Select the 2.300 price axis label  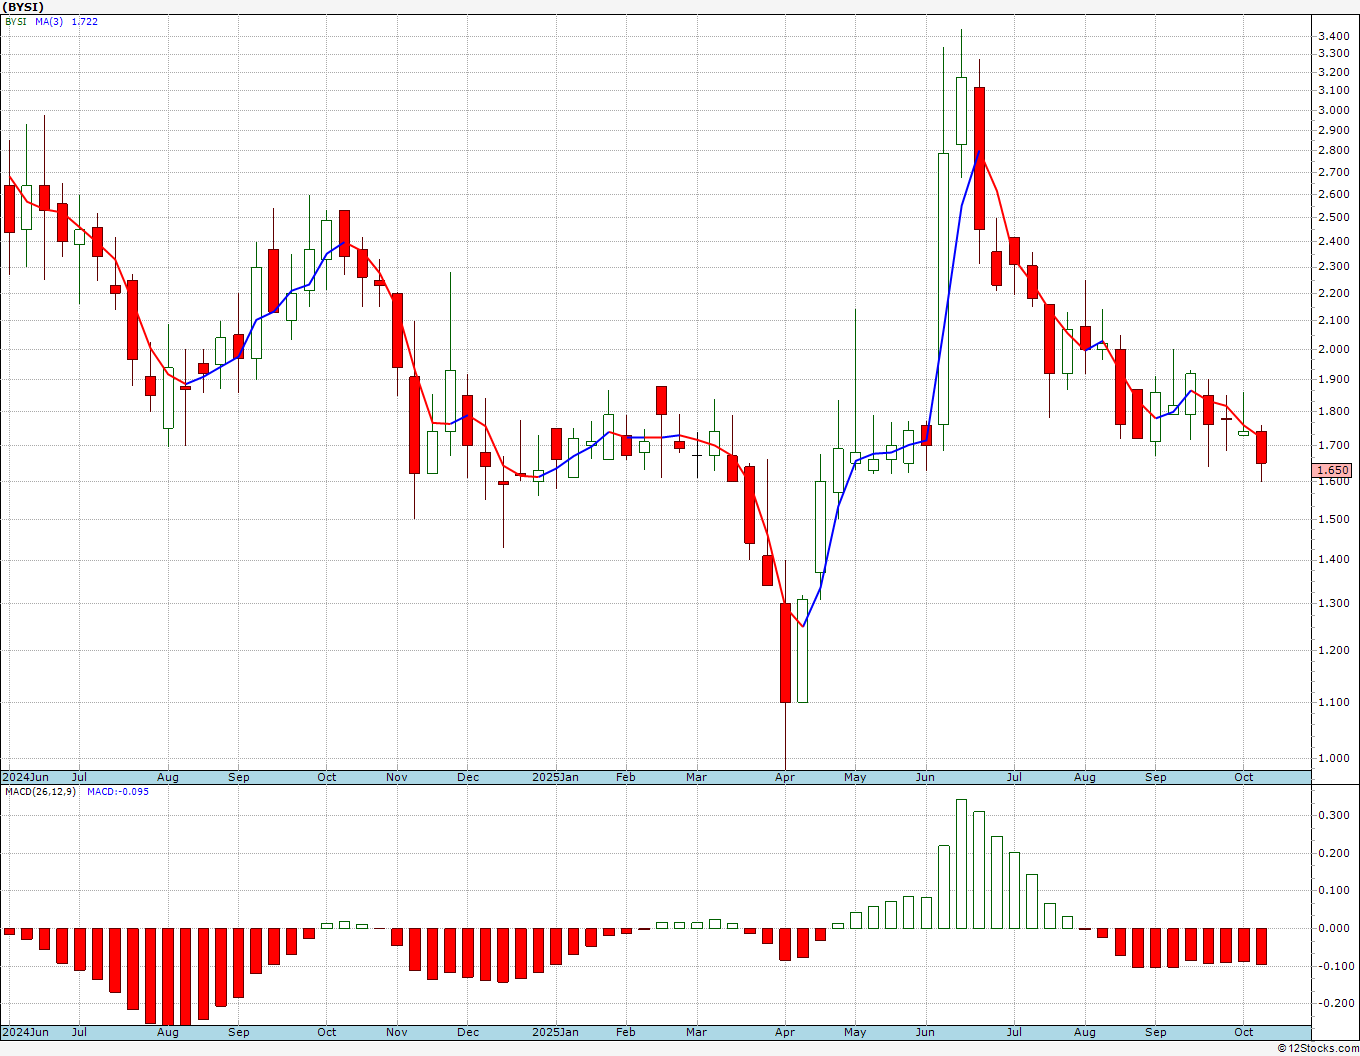click(x=1333, y=266)
